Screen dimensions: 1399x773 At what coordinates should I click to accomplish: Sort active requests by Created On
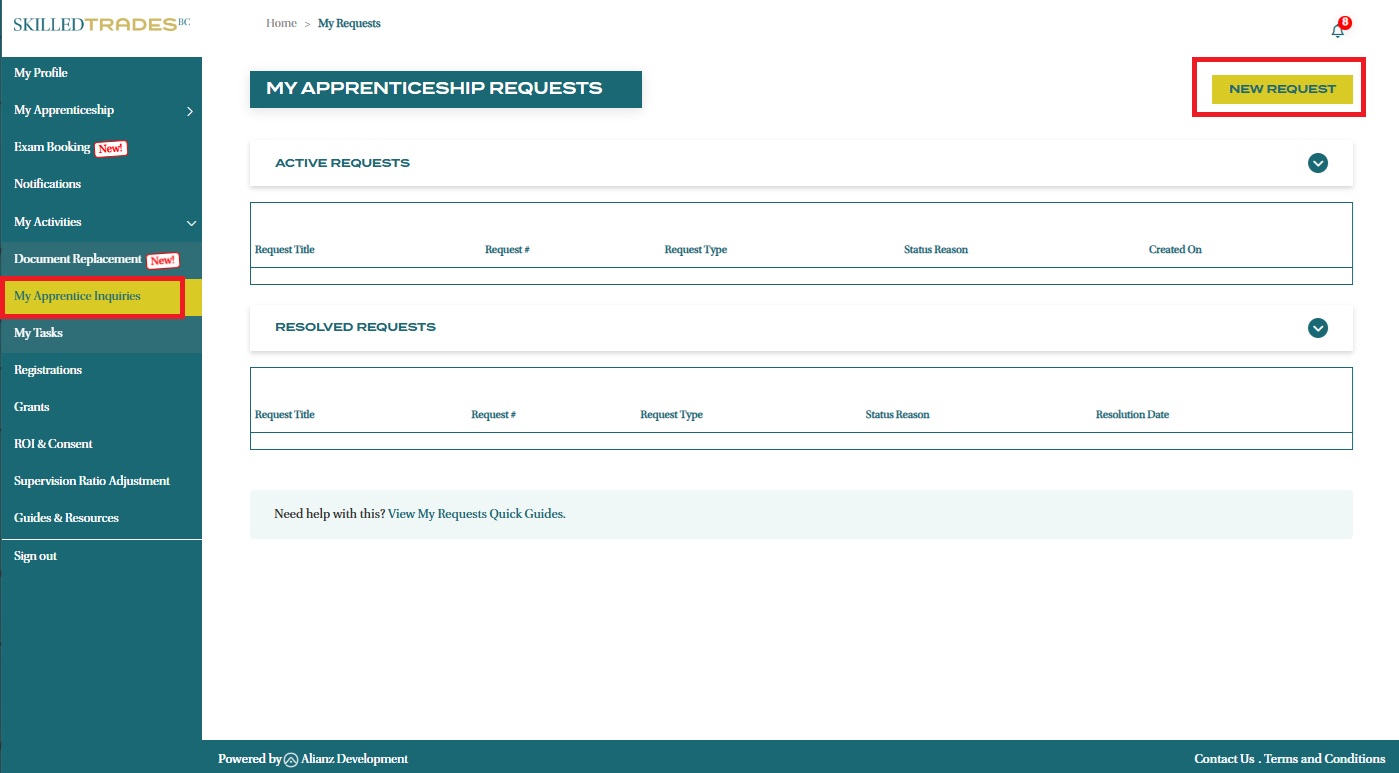point(1174,250)
